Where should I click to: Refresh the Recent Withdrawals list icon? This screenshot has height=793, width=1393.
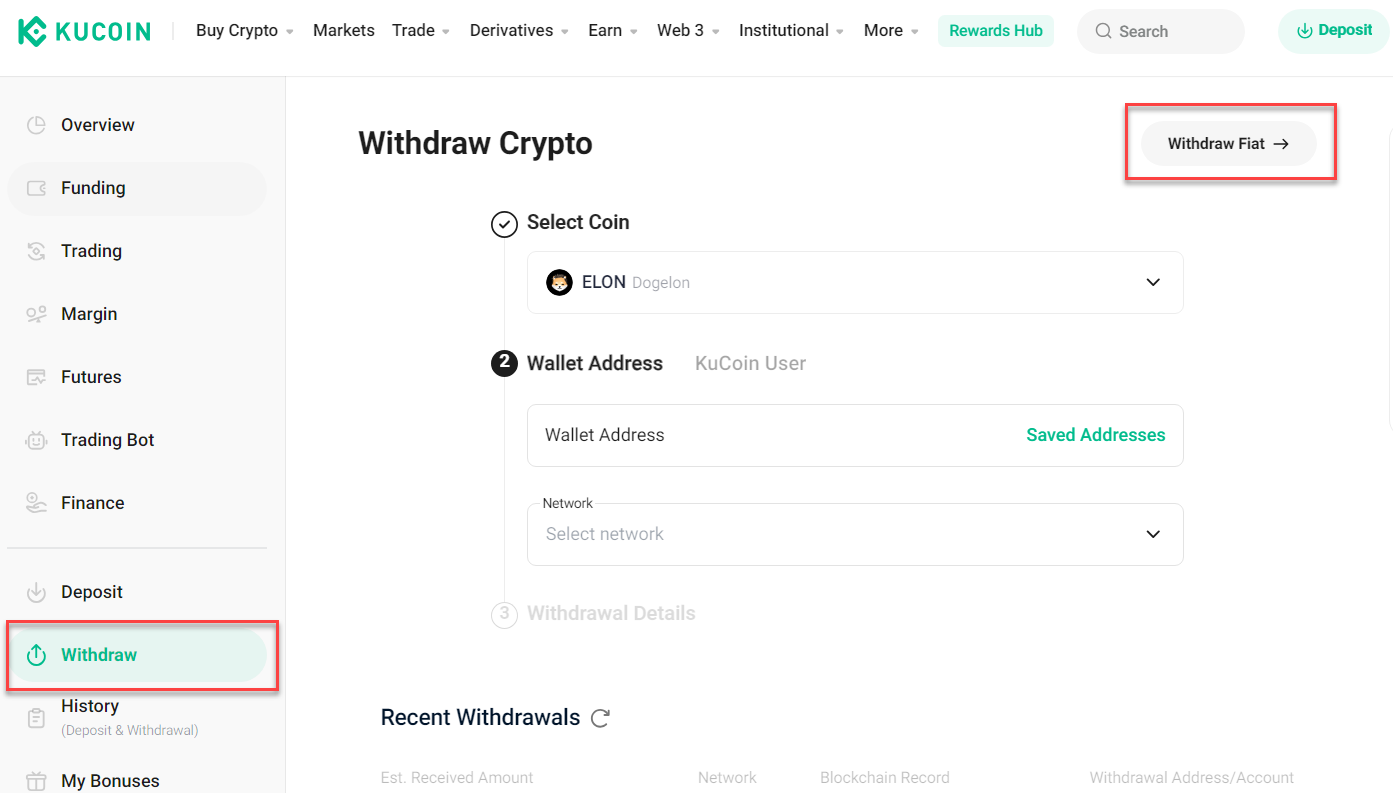tap(600, 718)
